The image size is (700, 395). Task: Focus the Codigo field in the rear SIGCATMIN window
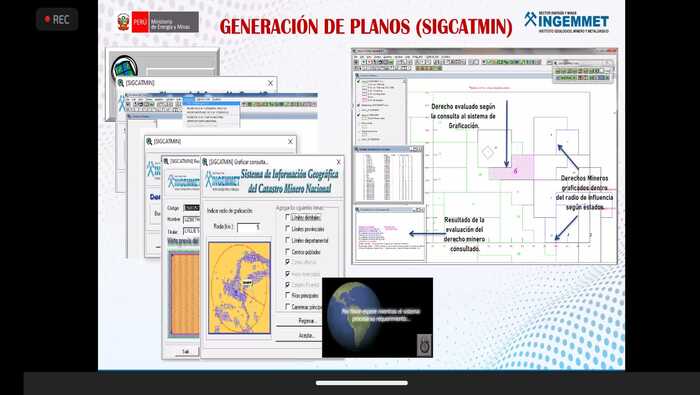pos(191,208)
